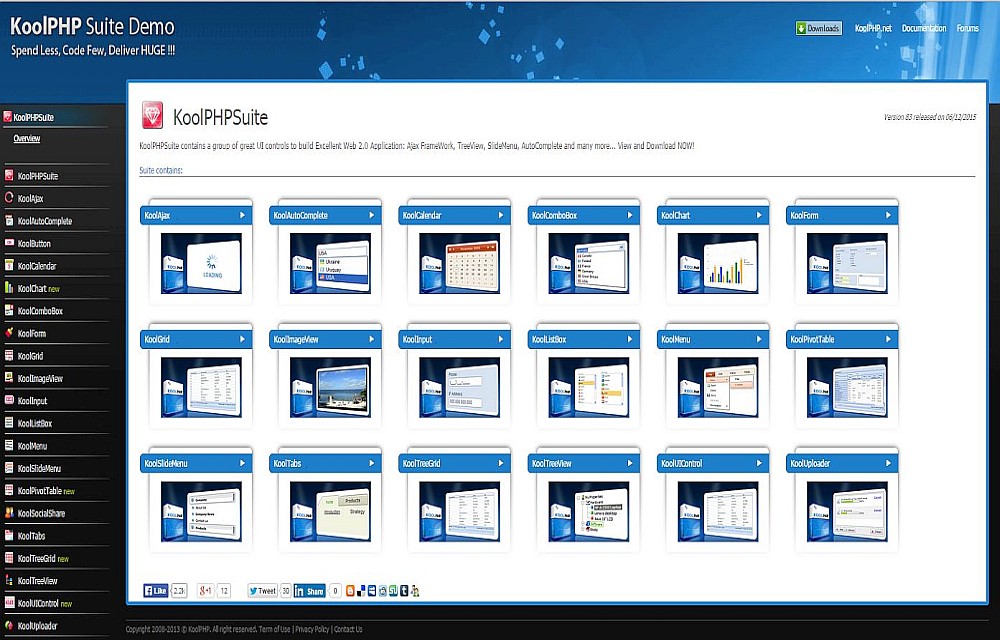Click the KoolAutoComplete sidebar icon
Image resolution: width=1000 pixels, height=640 pixels.
click(9, 221)
